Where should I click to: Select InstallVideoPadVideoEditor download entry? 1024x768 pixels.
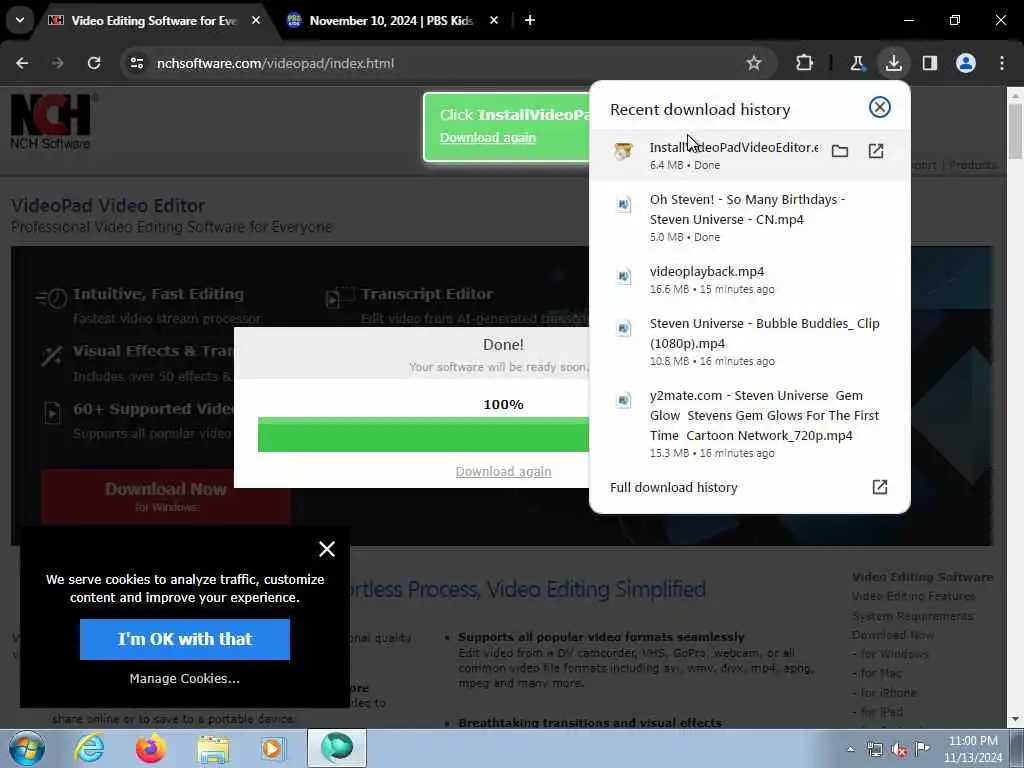(x=749, y=155)
